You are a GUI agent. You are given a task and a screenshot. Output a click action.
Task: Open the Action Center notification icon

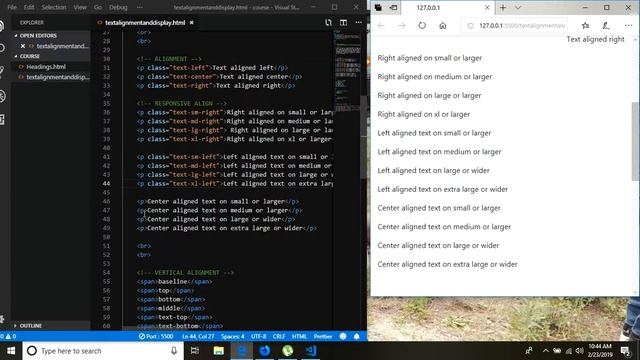pos(625,351)
